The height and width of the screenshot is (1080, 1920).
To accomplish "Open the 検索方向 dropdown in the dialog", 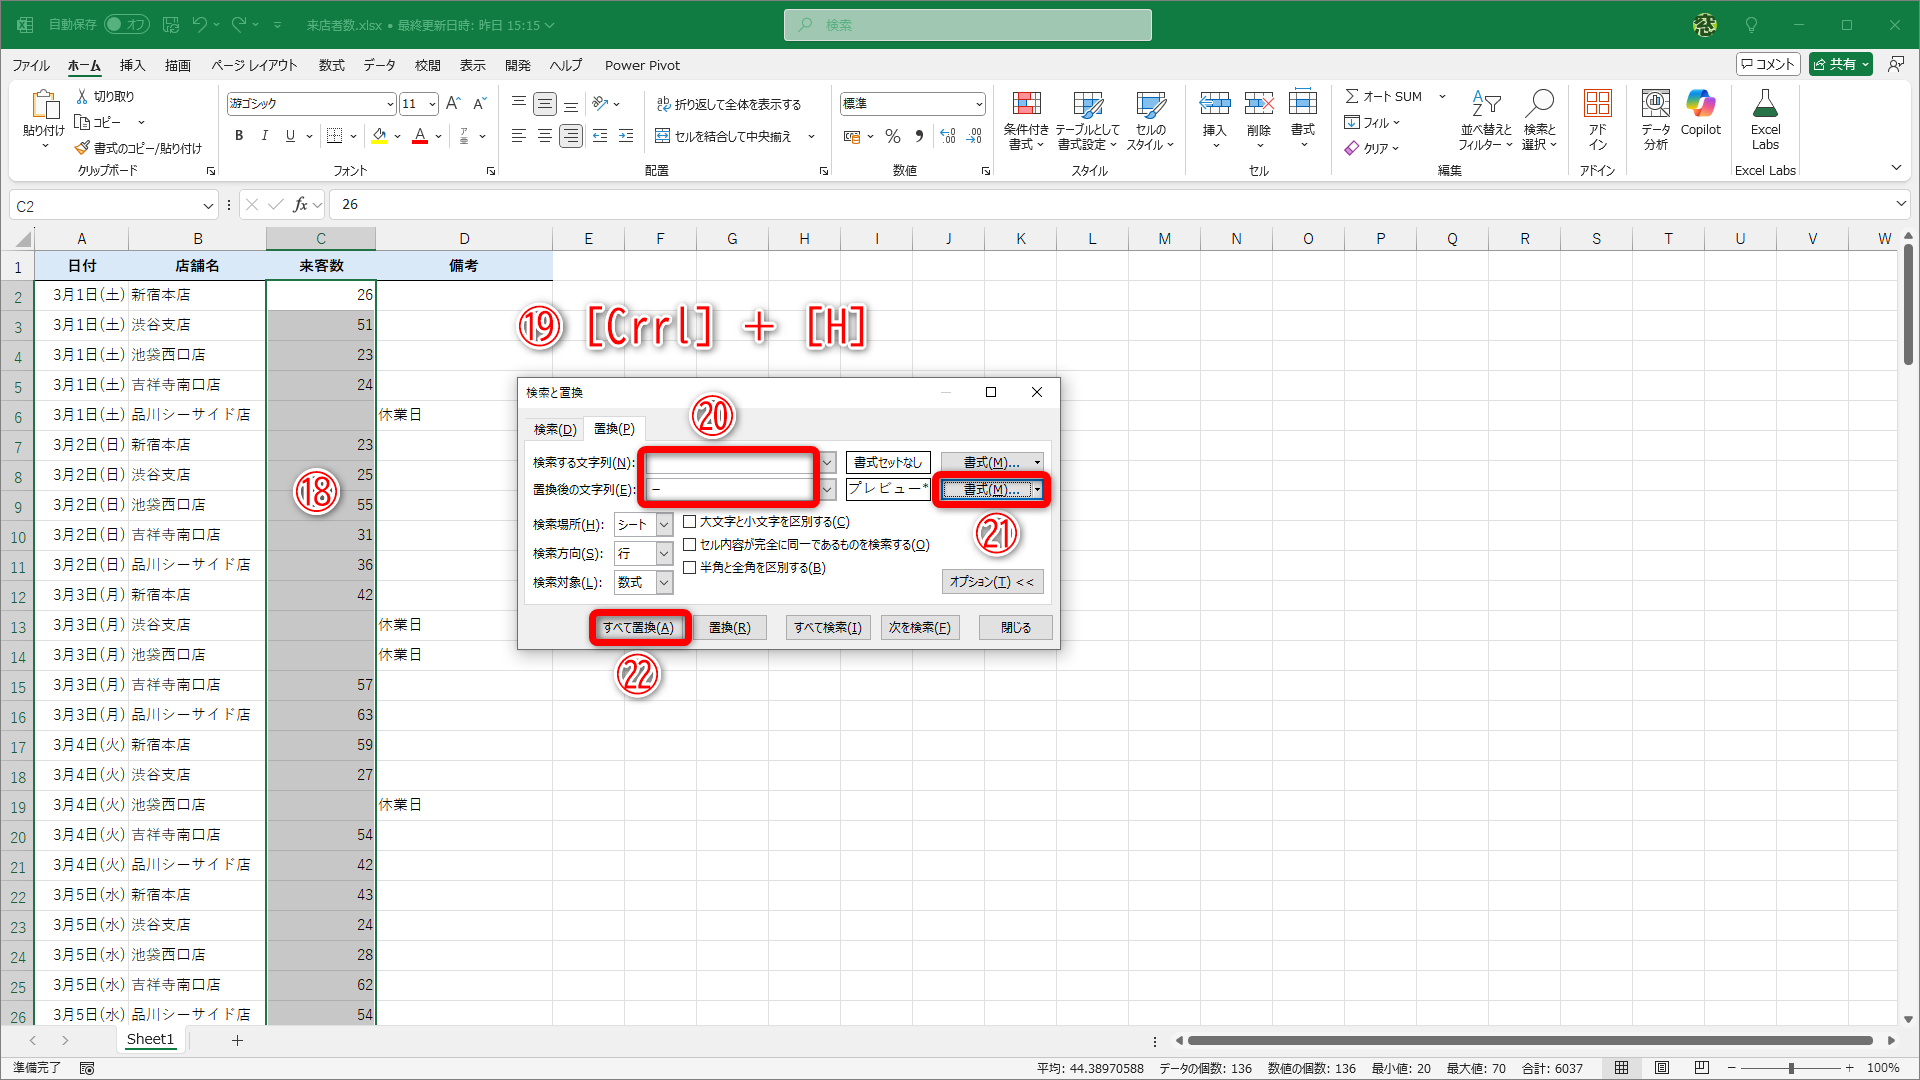I will click(x=662, y=553).
